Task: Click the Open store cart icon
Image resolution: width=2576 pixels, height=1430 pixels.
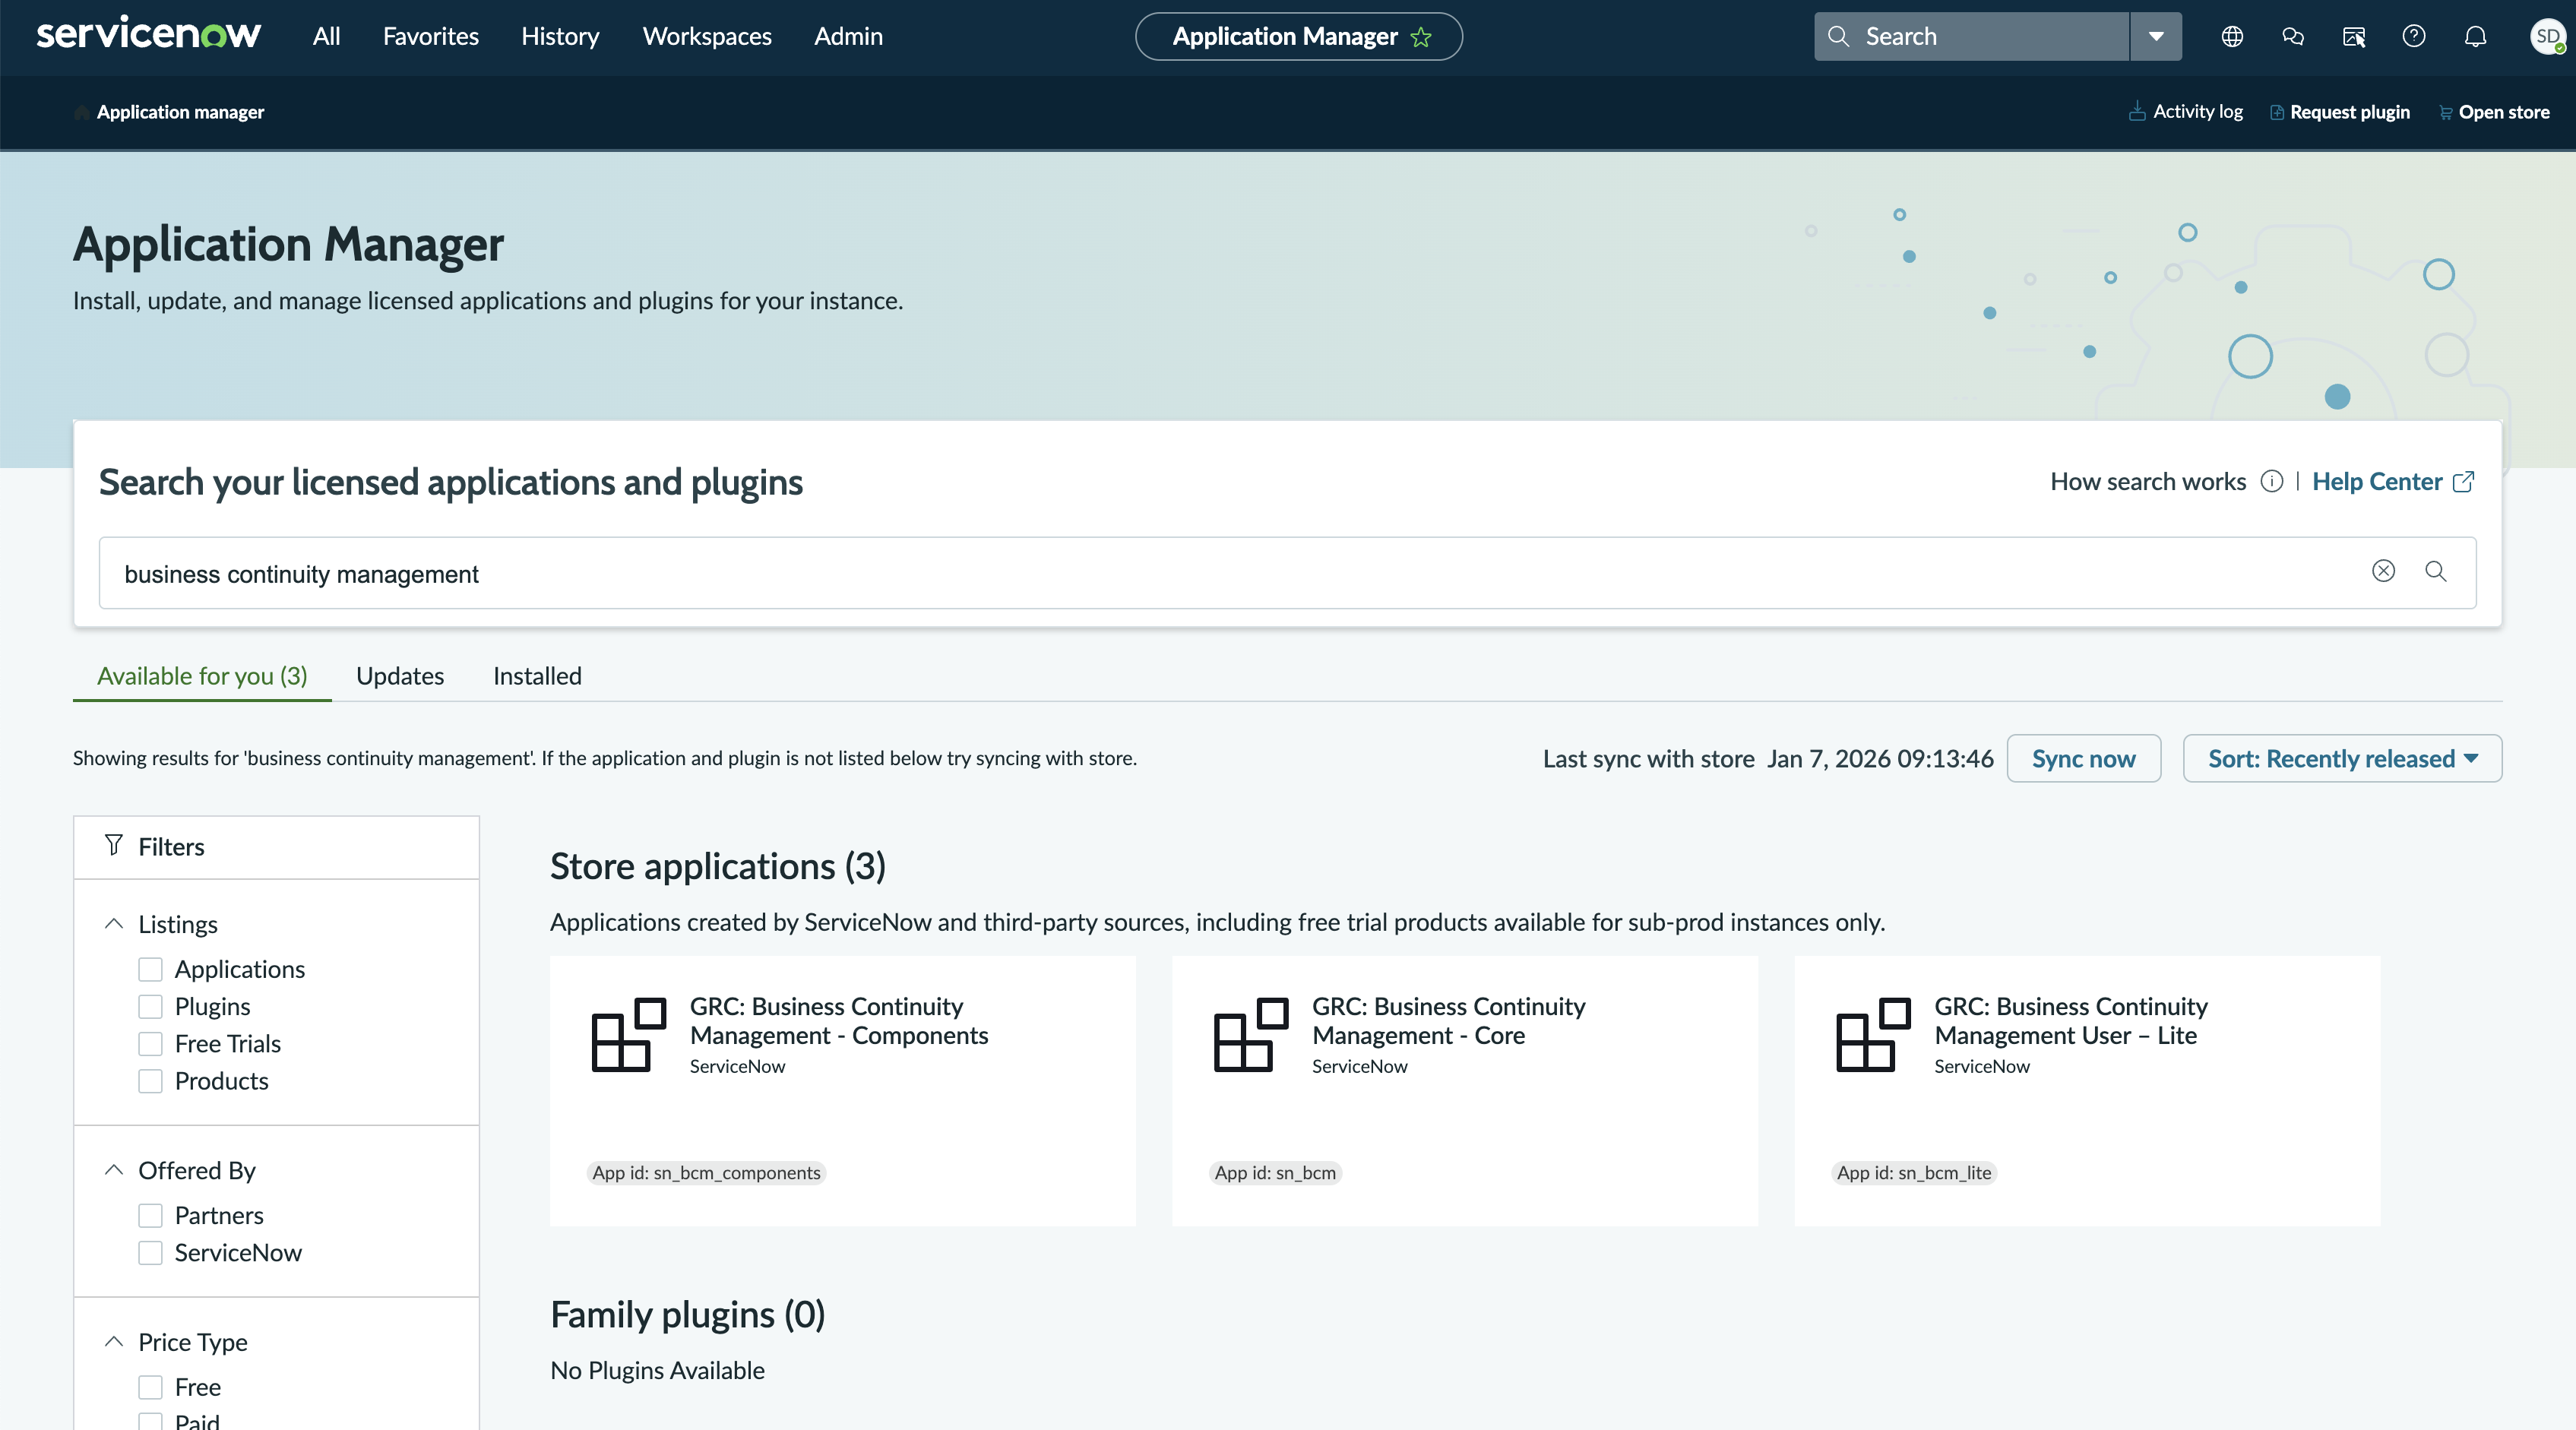Action: click(2445, 112)
